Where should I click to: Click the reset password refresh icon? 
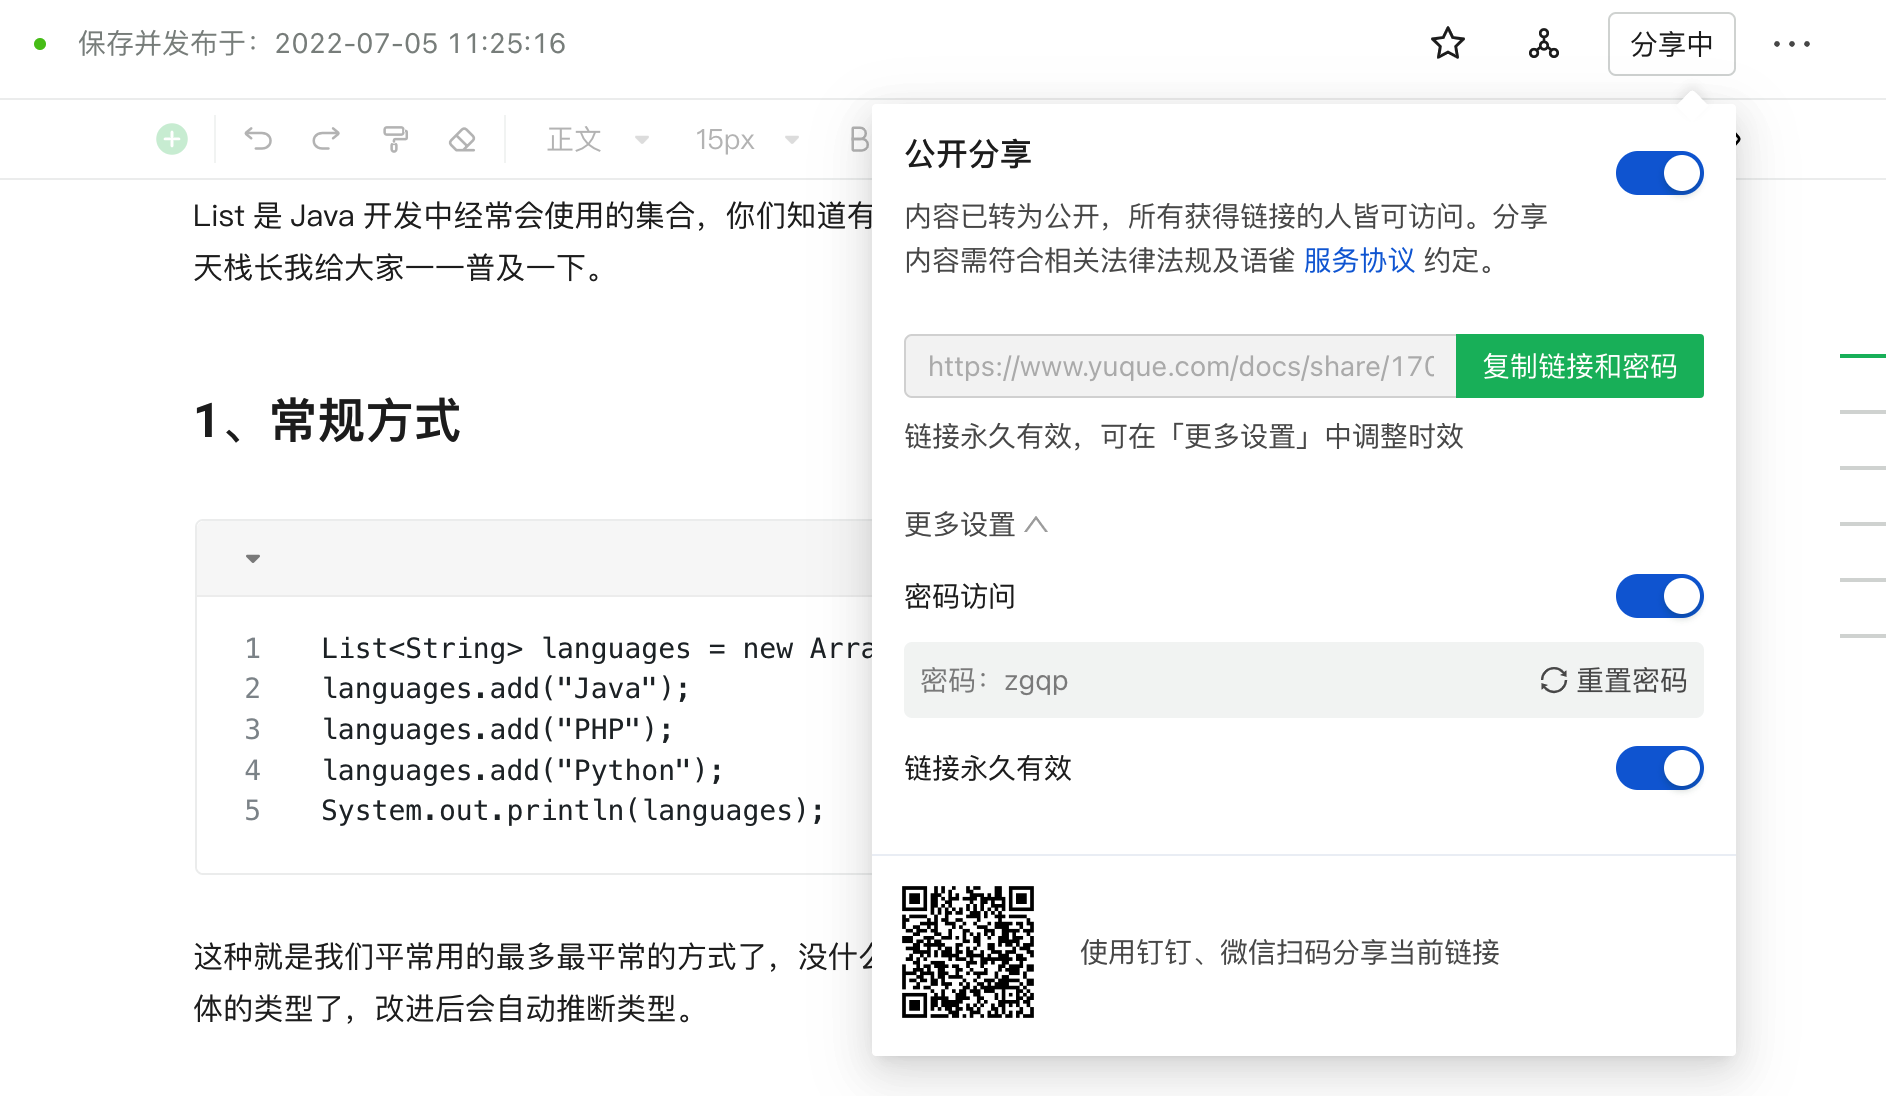[1553, 681]
